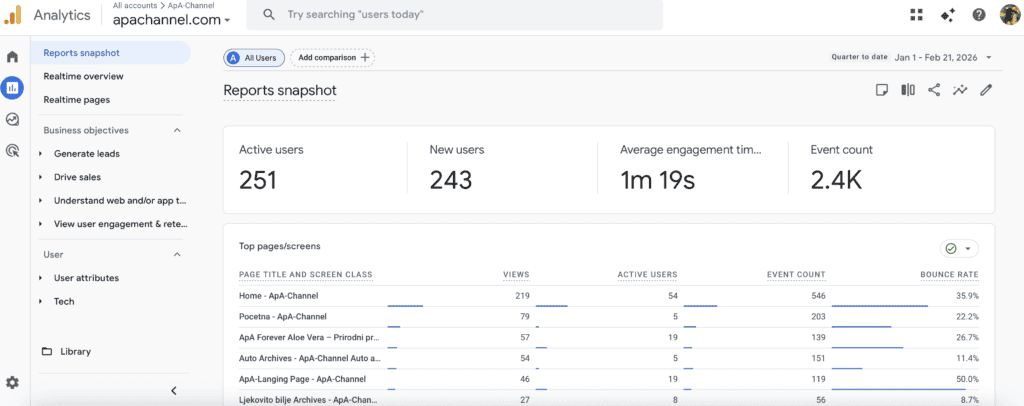The image size is (1024, 406).
Task: Click the All Users 'A' badge
Action: pyautogui.click(x=233, y=57)
